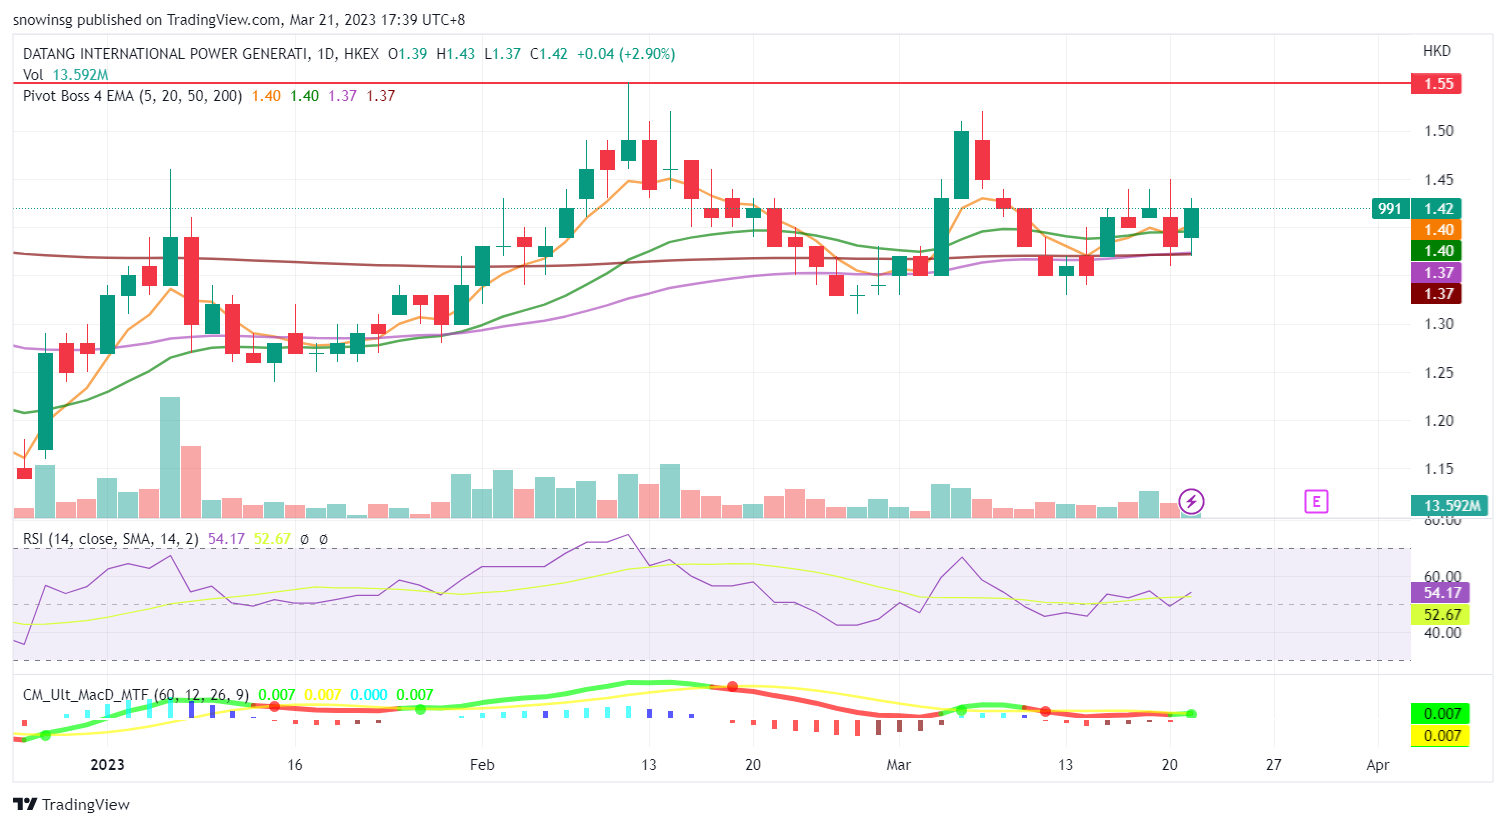1506x826 pixels.
Task: Click the earnings 'E' marker icon
Action: (1316, 502)
